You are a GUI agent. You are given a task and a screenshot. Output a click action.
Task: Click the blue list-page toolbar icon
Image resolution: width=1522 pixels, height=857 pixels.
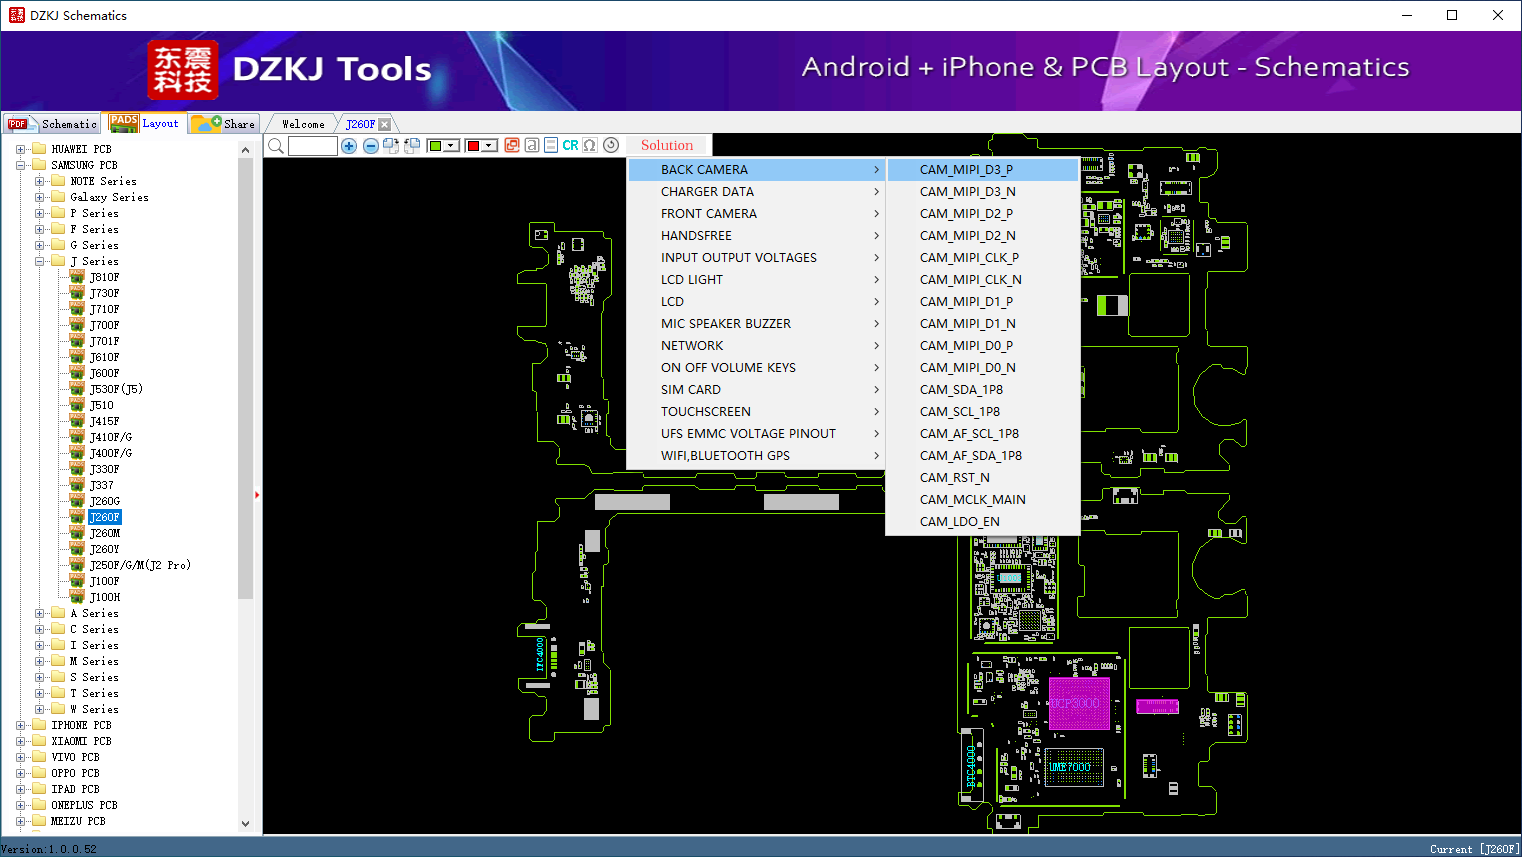point(551,145)
